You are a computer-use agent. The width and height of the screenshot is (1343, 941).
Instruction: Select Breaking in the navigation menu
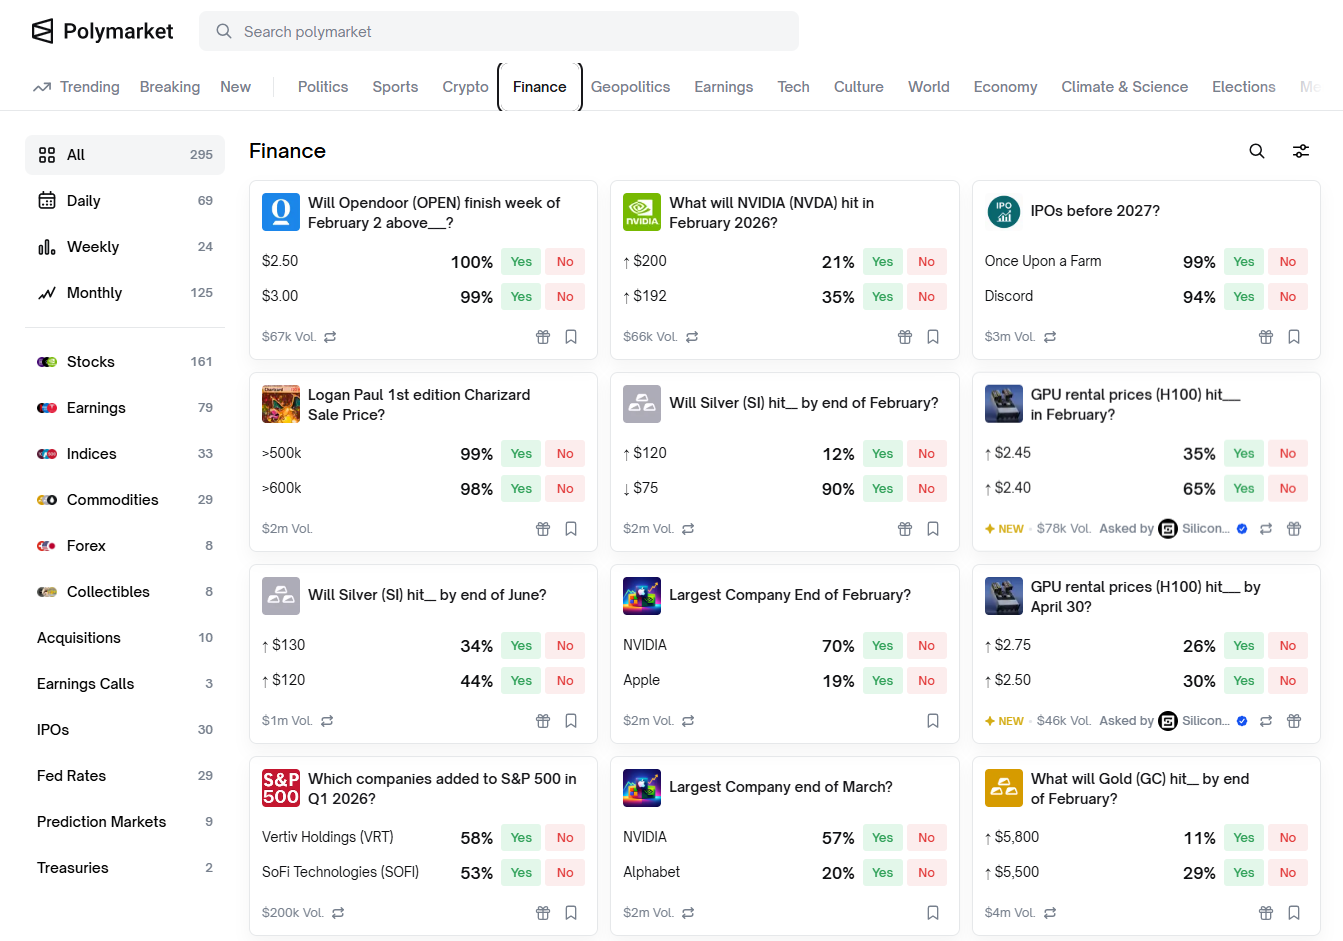pos(169,87)
